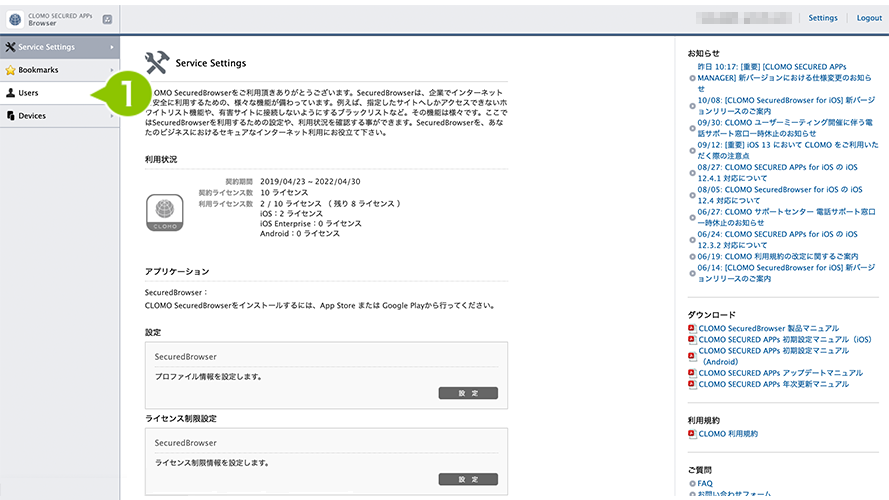This screenshot has width=889, height=500.
Task: Click the Users person icon
Action: (10, 93)
